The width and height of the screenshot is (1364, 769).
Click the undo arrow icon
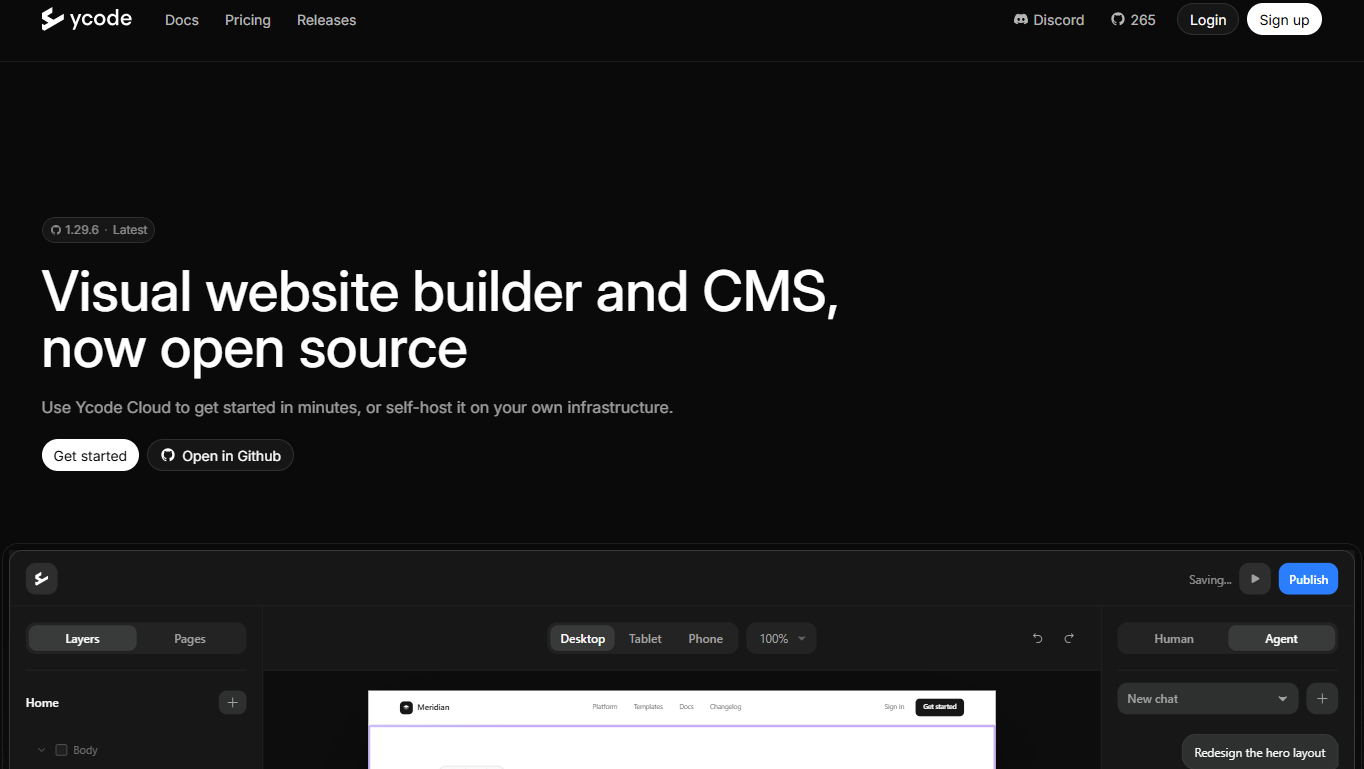tap(1038, 639)
